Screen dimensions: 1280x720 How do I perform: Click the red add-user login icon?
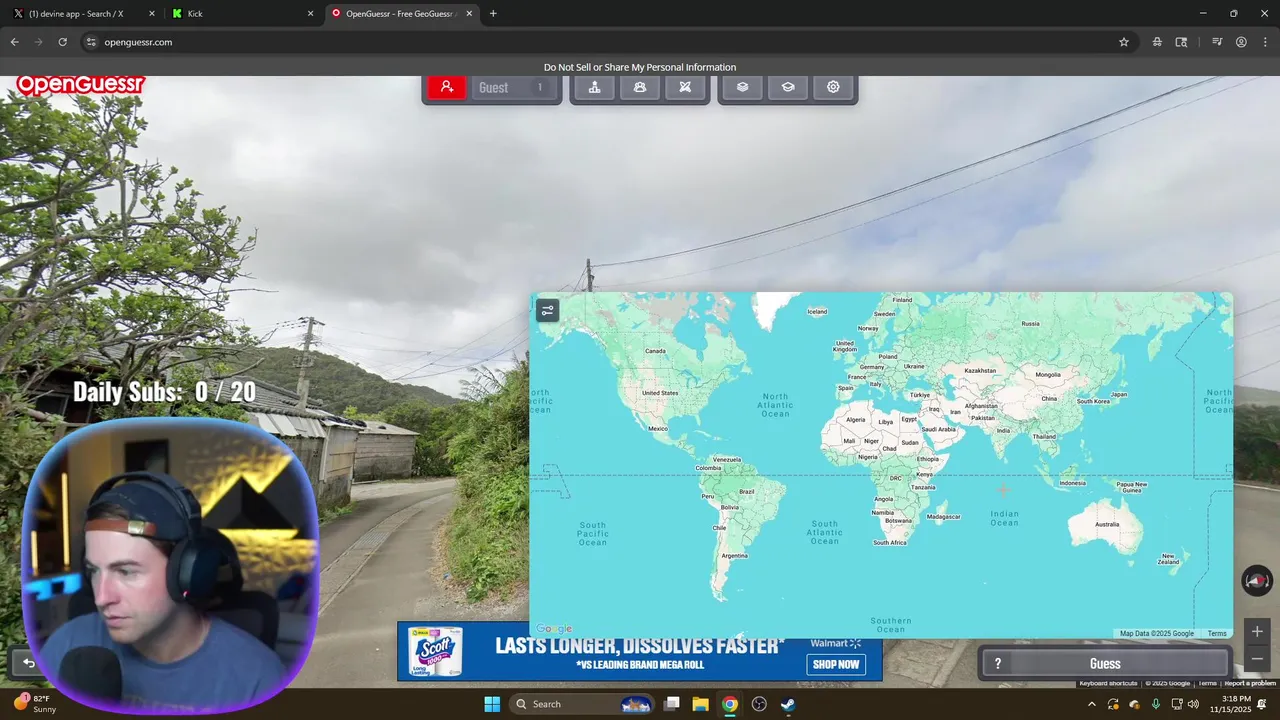tap(447, 87)
